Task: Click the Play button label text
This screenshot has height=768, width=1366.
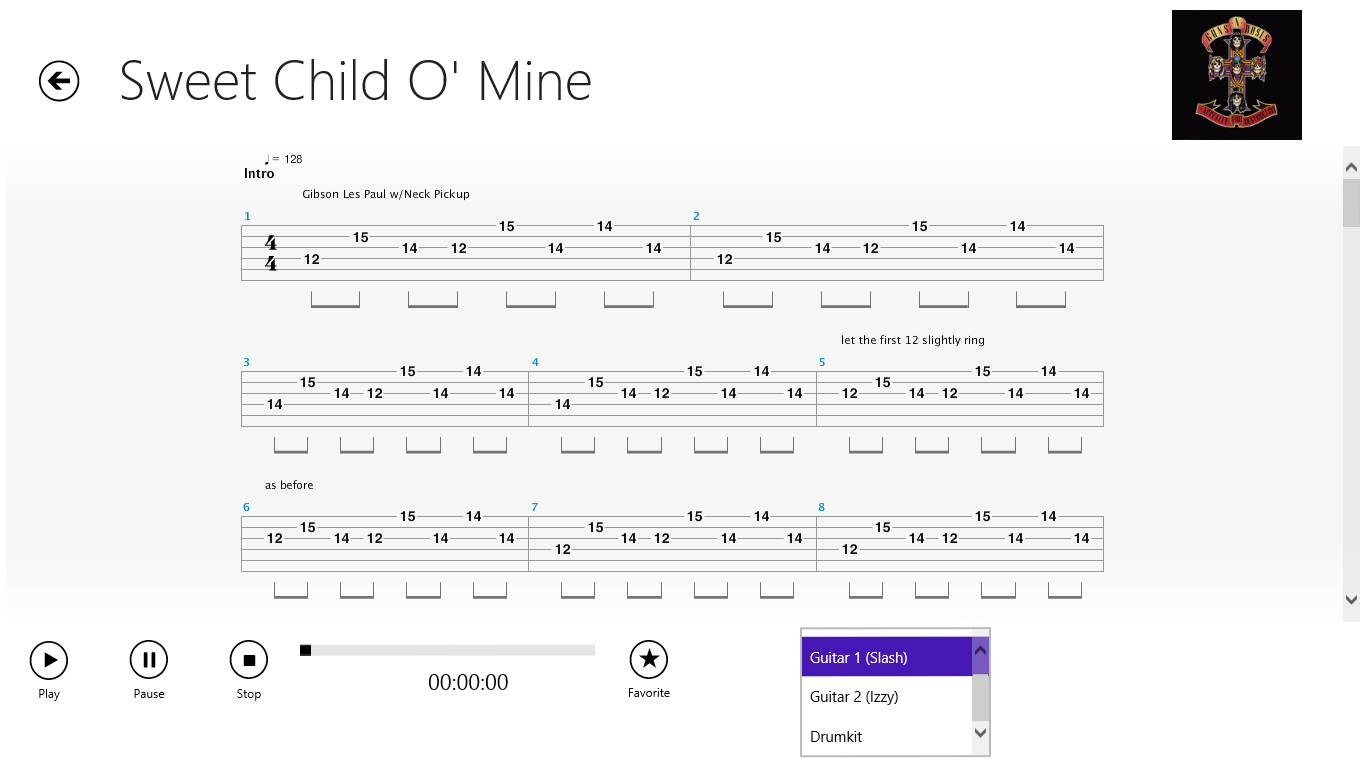Action: [48, 693]
